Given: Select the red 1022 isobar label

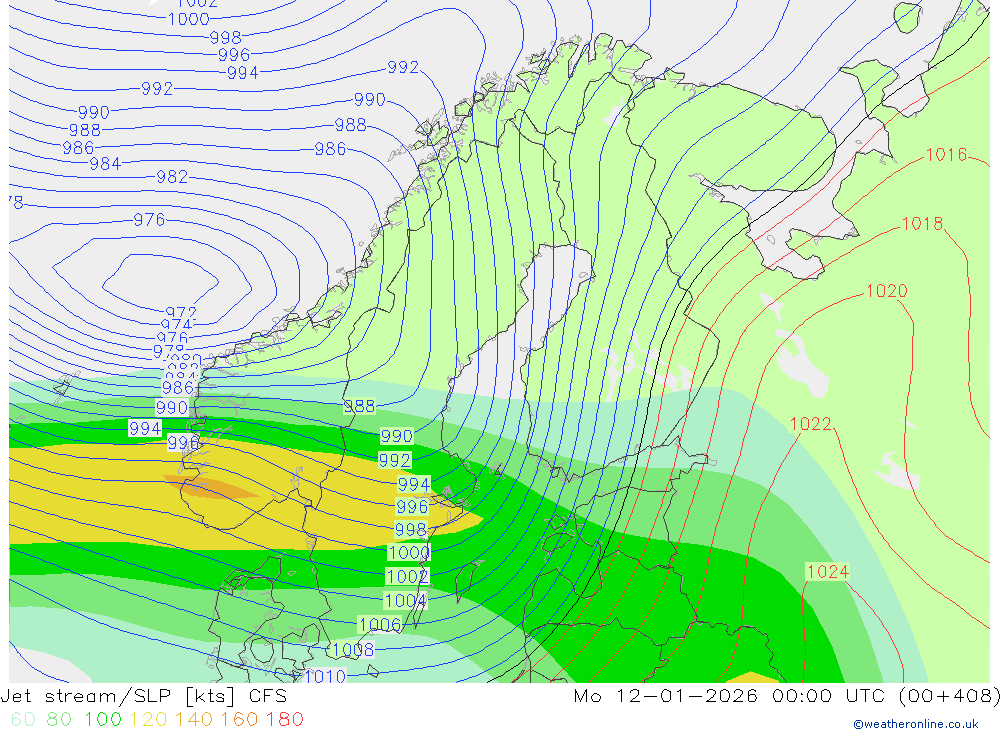Looking at the screenshot, I should (811, 424).
